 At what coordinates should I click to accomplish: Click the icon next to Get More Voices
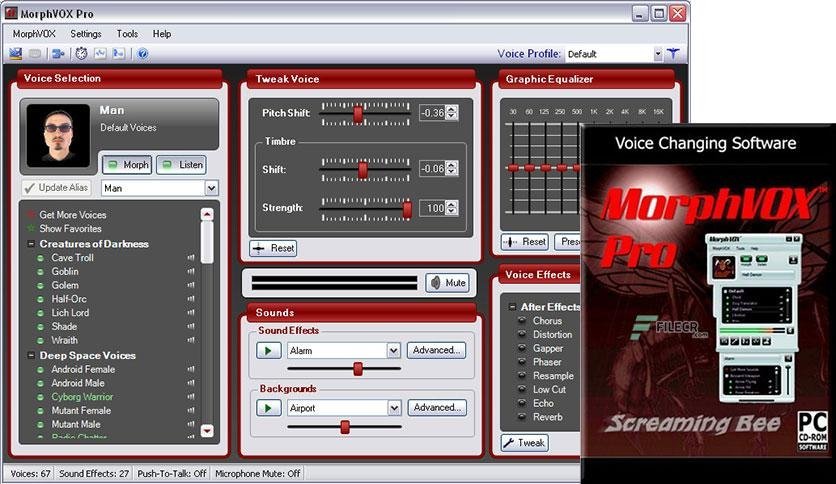[31, 215]
